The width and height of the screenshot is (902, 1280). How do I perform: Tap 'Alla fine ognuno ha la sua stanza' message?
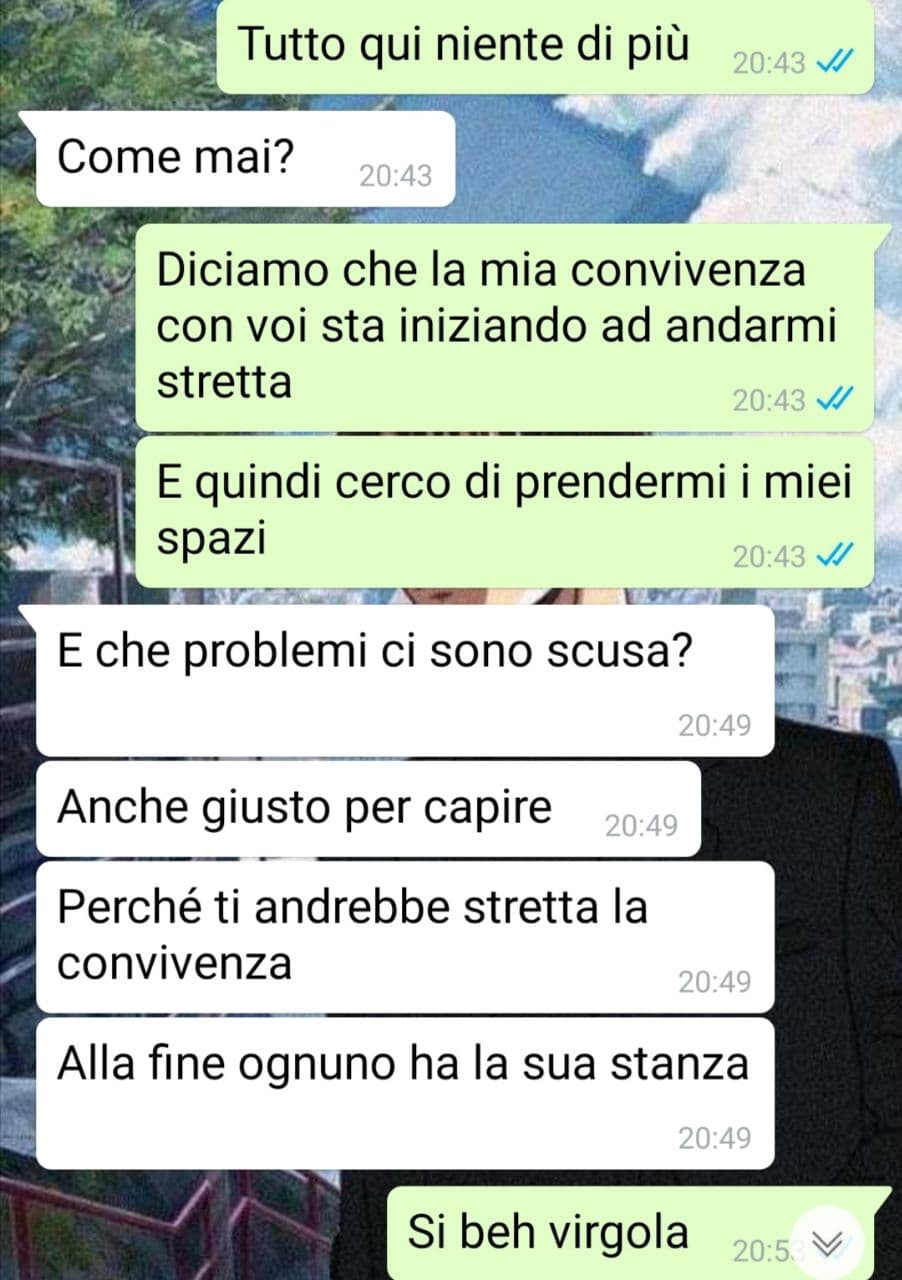click(x=405, y=1093)
